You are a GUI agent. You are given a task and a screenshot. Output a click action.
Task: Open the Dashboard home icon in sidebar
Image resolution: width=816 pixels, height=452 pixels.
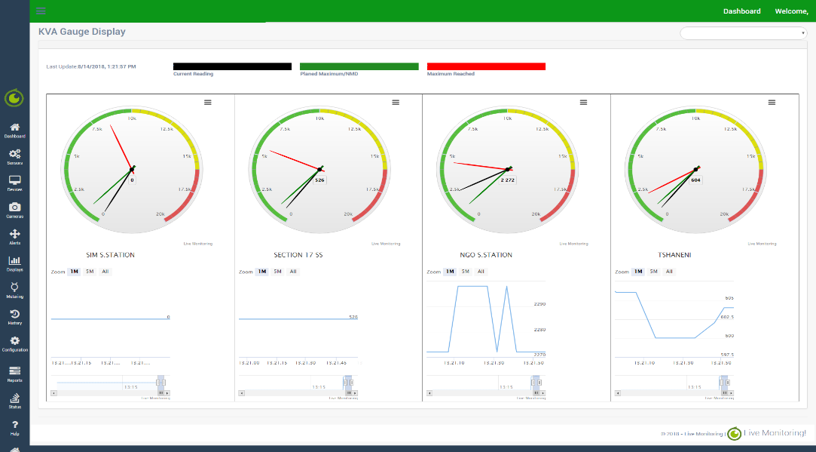14,128
